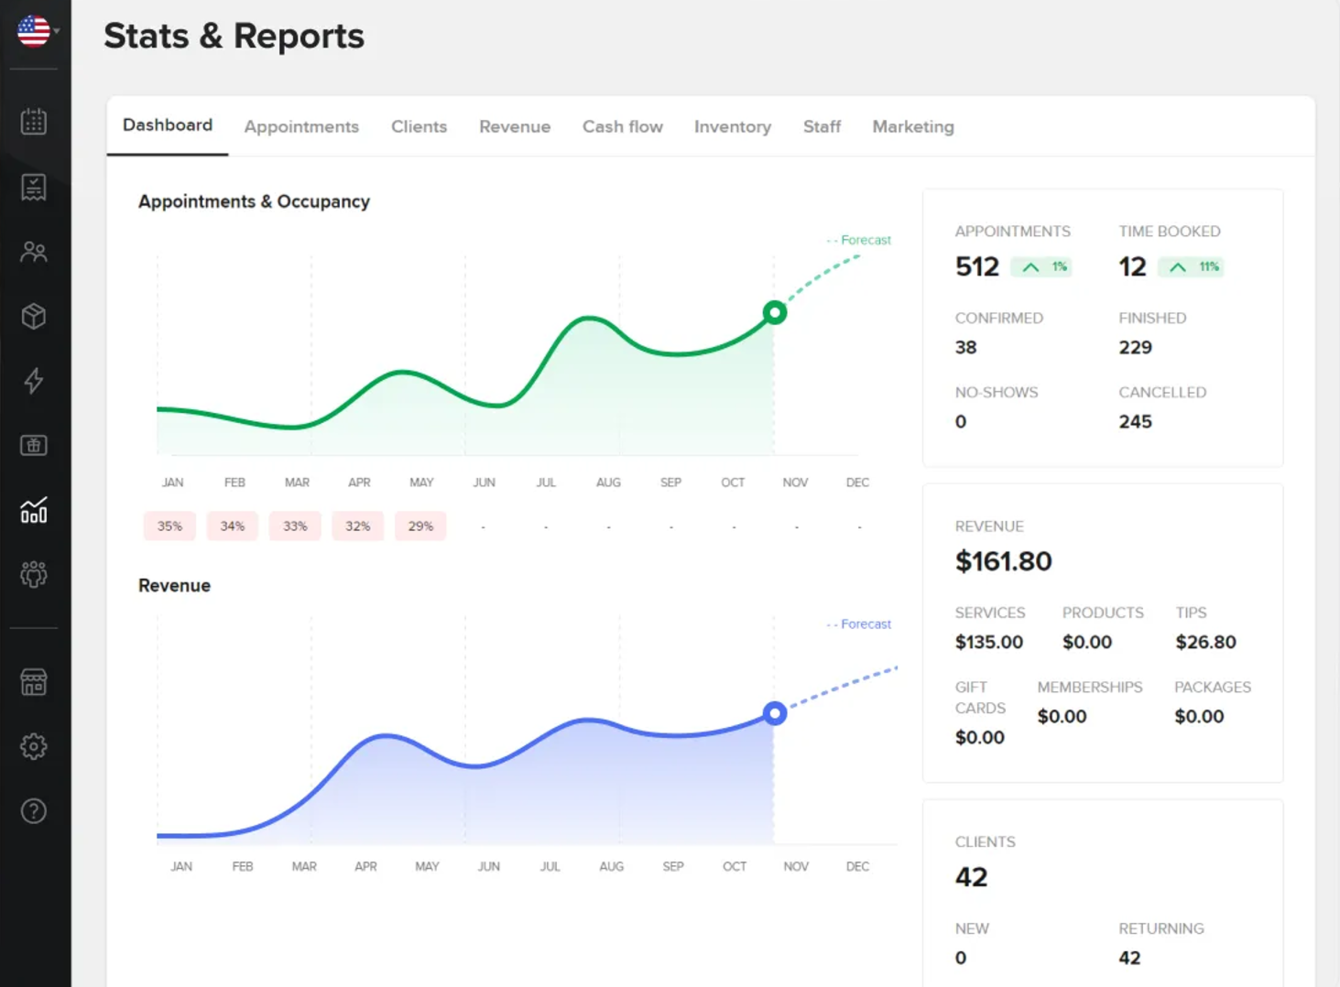Open gift cards via the sidebar icon
This screenshot has width=1340, height=987.
34,445
